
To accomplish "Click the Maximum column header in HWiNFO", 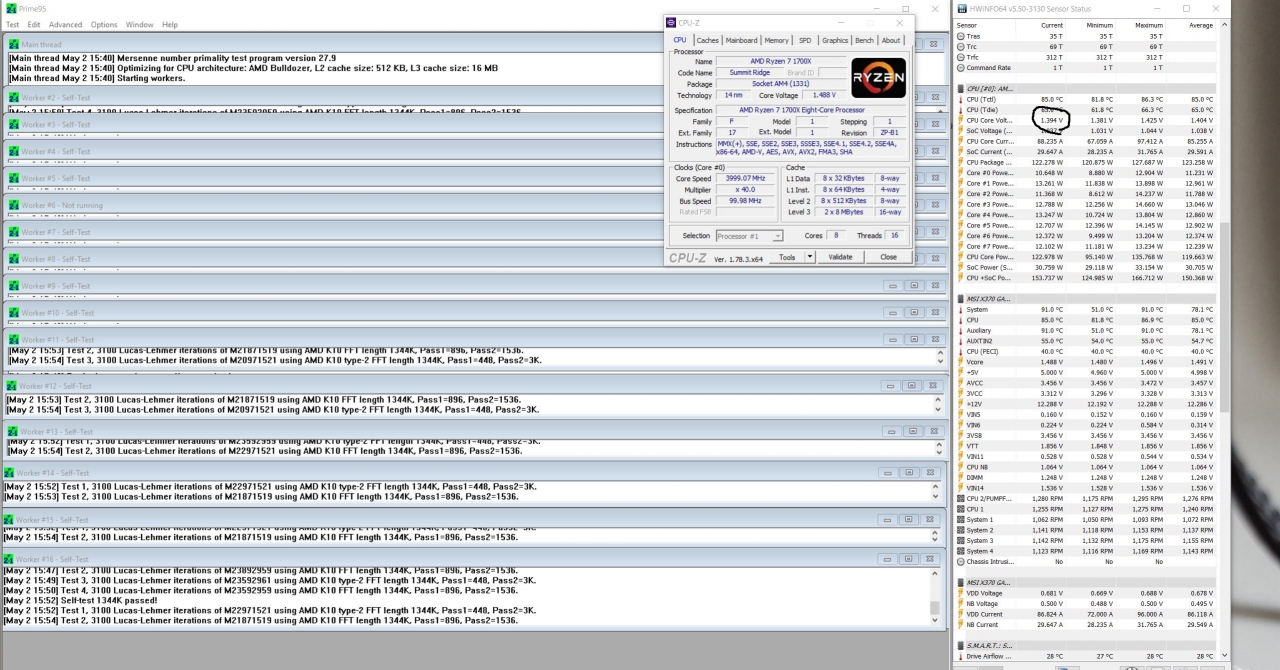I will point(1148,25).
